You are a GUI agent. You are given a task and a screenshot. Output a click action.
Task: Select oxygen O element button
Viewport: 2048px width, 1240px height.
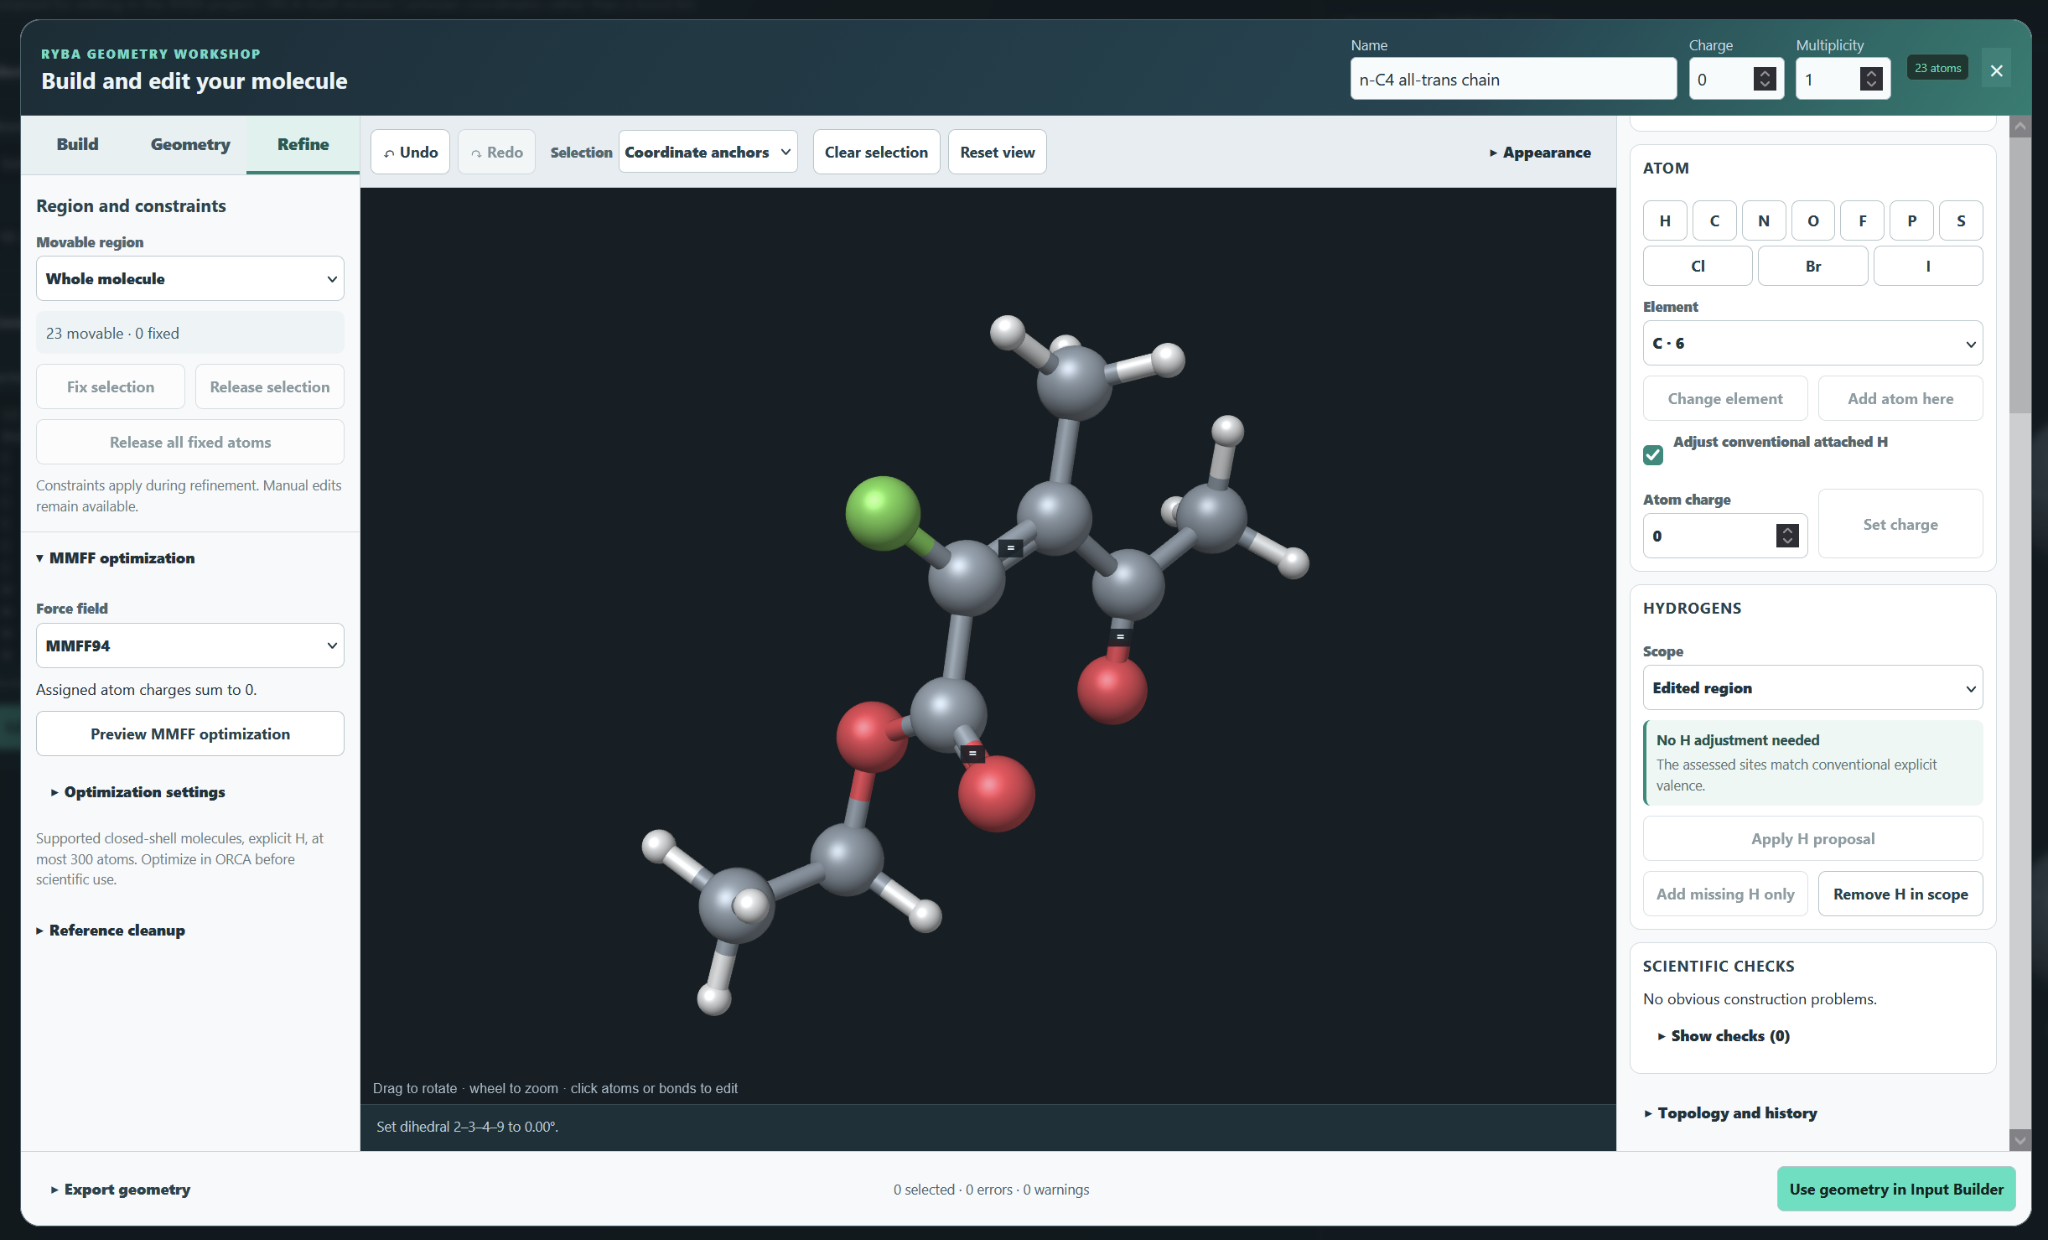pos(1813,221)
